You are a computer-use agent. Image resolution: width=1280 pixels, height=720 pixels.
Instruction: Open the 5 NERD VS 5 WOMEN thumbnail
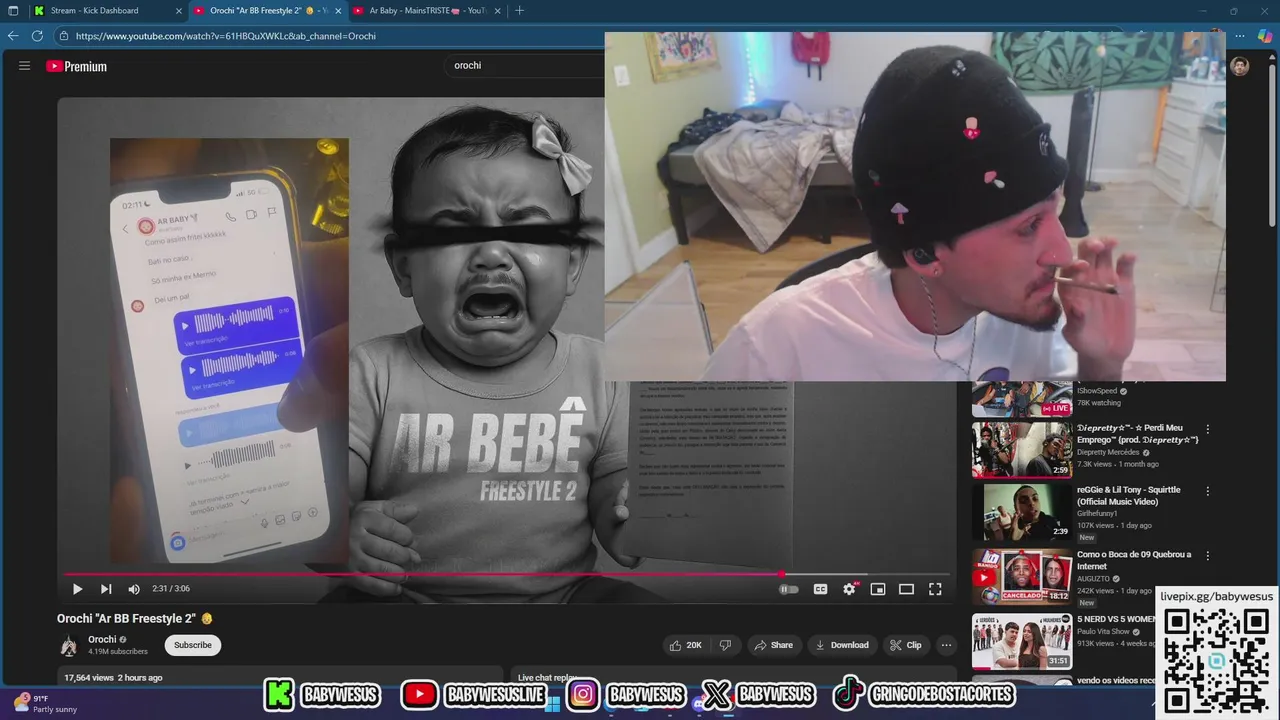pos(1022,641)
